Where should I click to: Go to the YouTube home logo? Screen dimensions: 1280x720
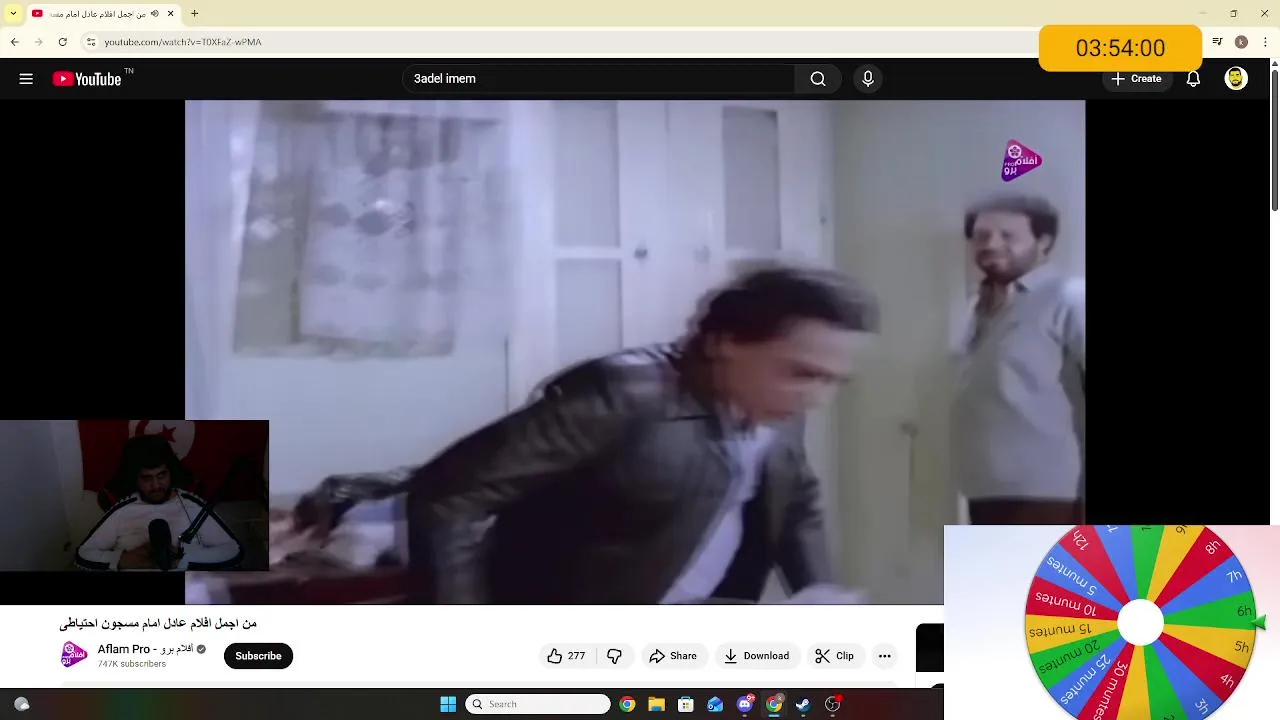pyautogui.click(x=87, y=79)
